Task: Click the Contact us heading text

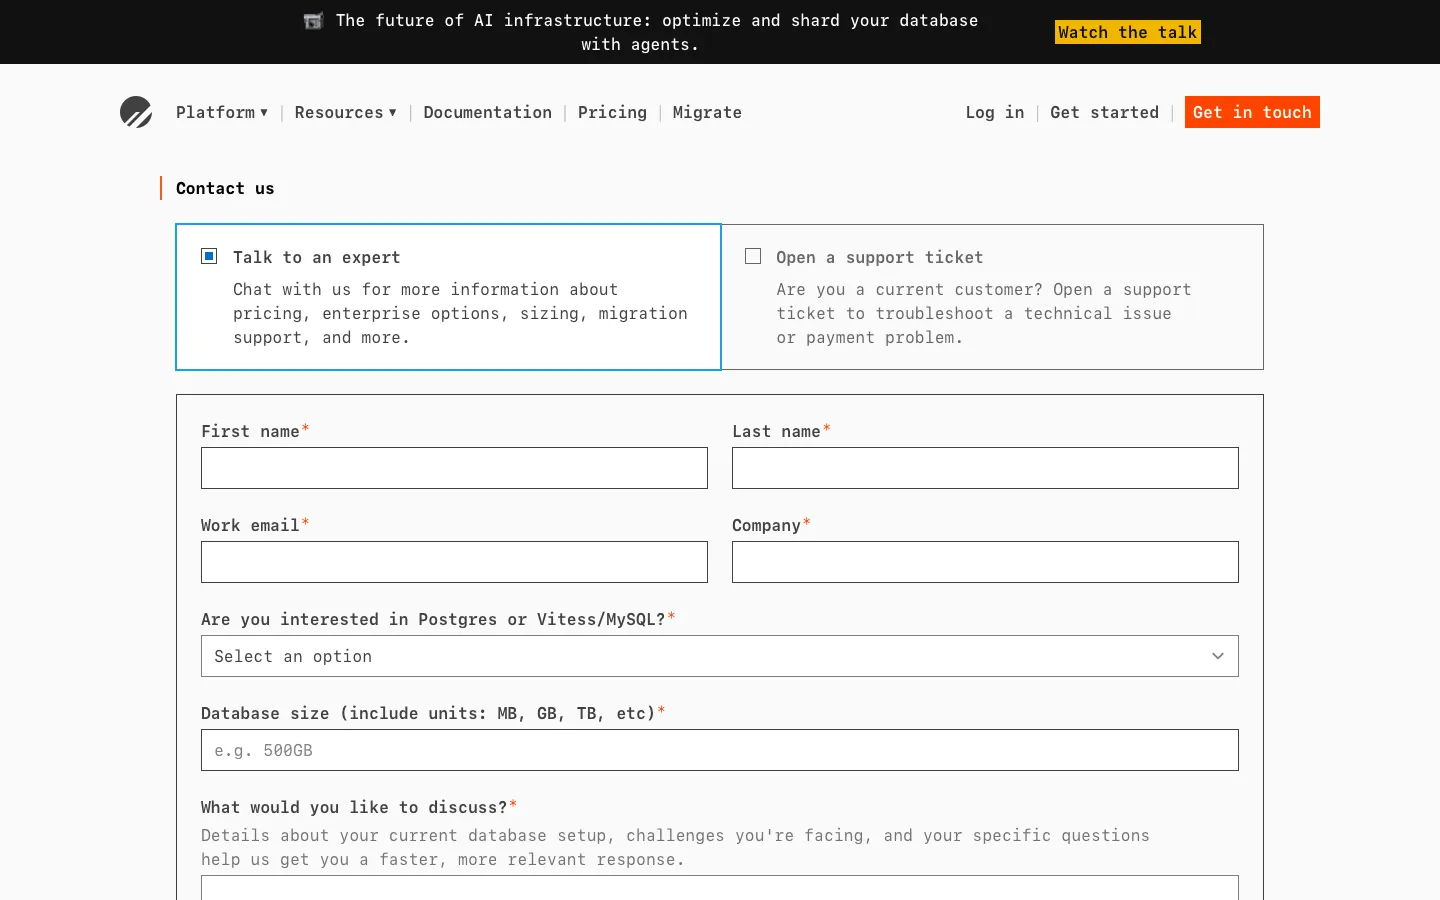Action: [x=225, y=188]
